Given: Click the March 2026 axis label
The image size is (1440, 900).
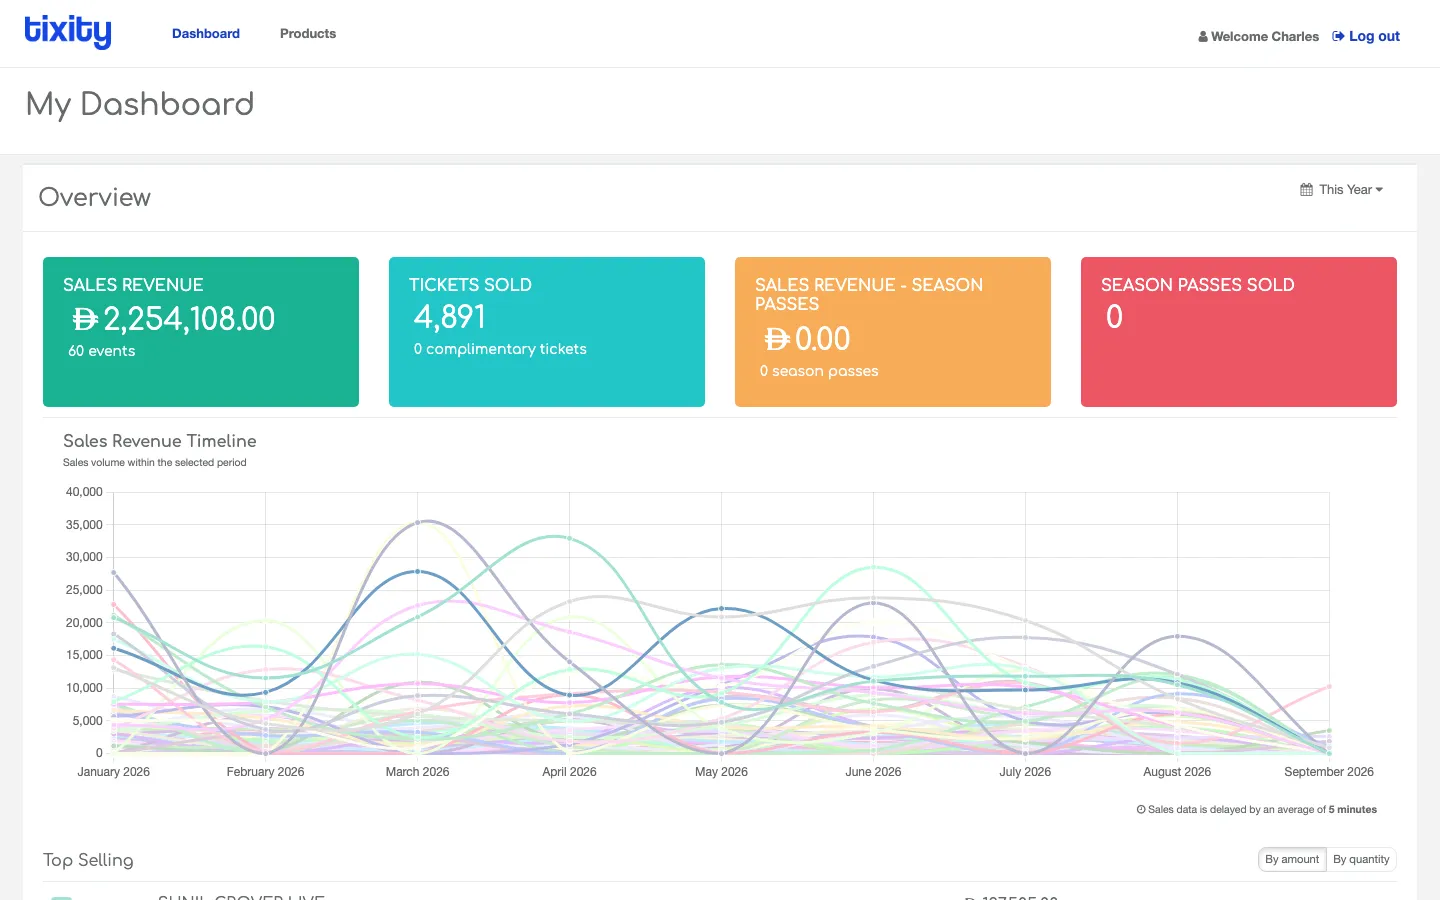Looking at the screenshot, I should (417, 772).
